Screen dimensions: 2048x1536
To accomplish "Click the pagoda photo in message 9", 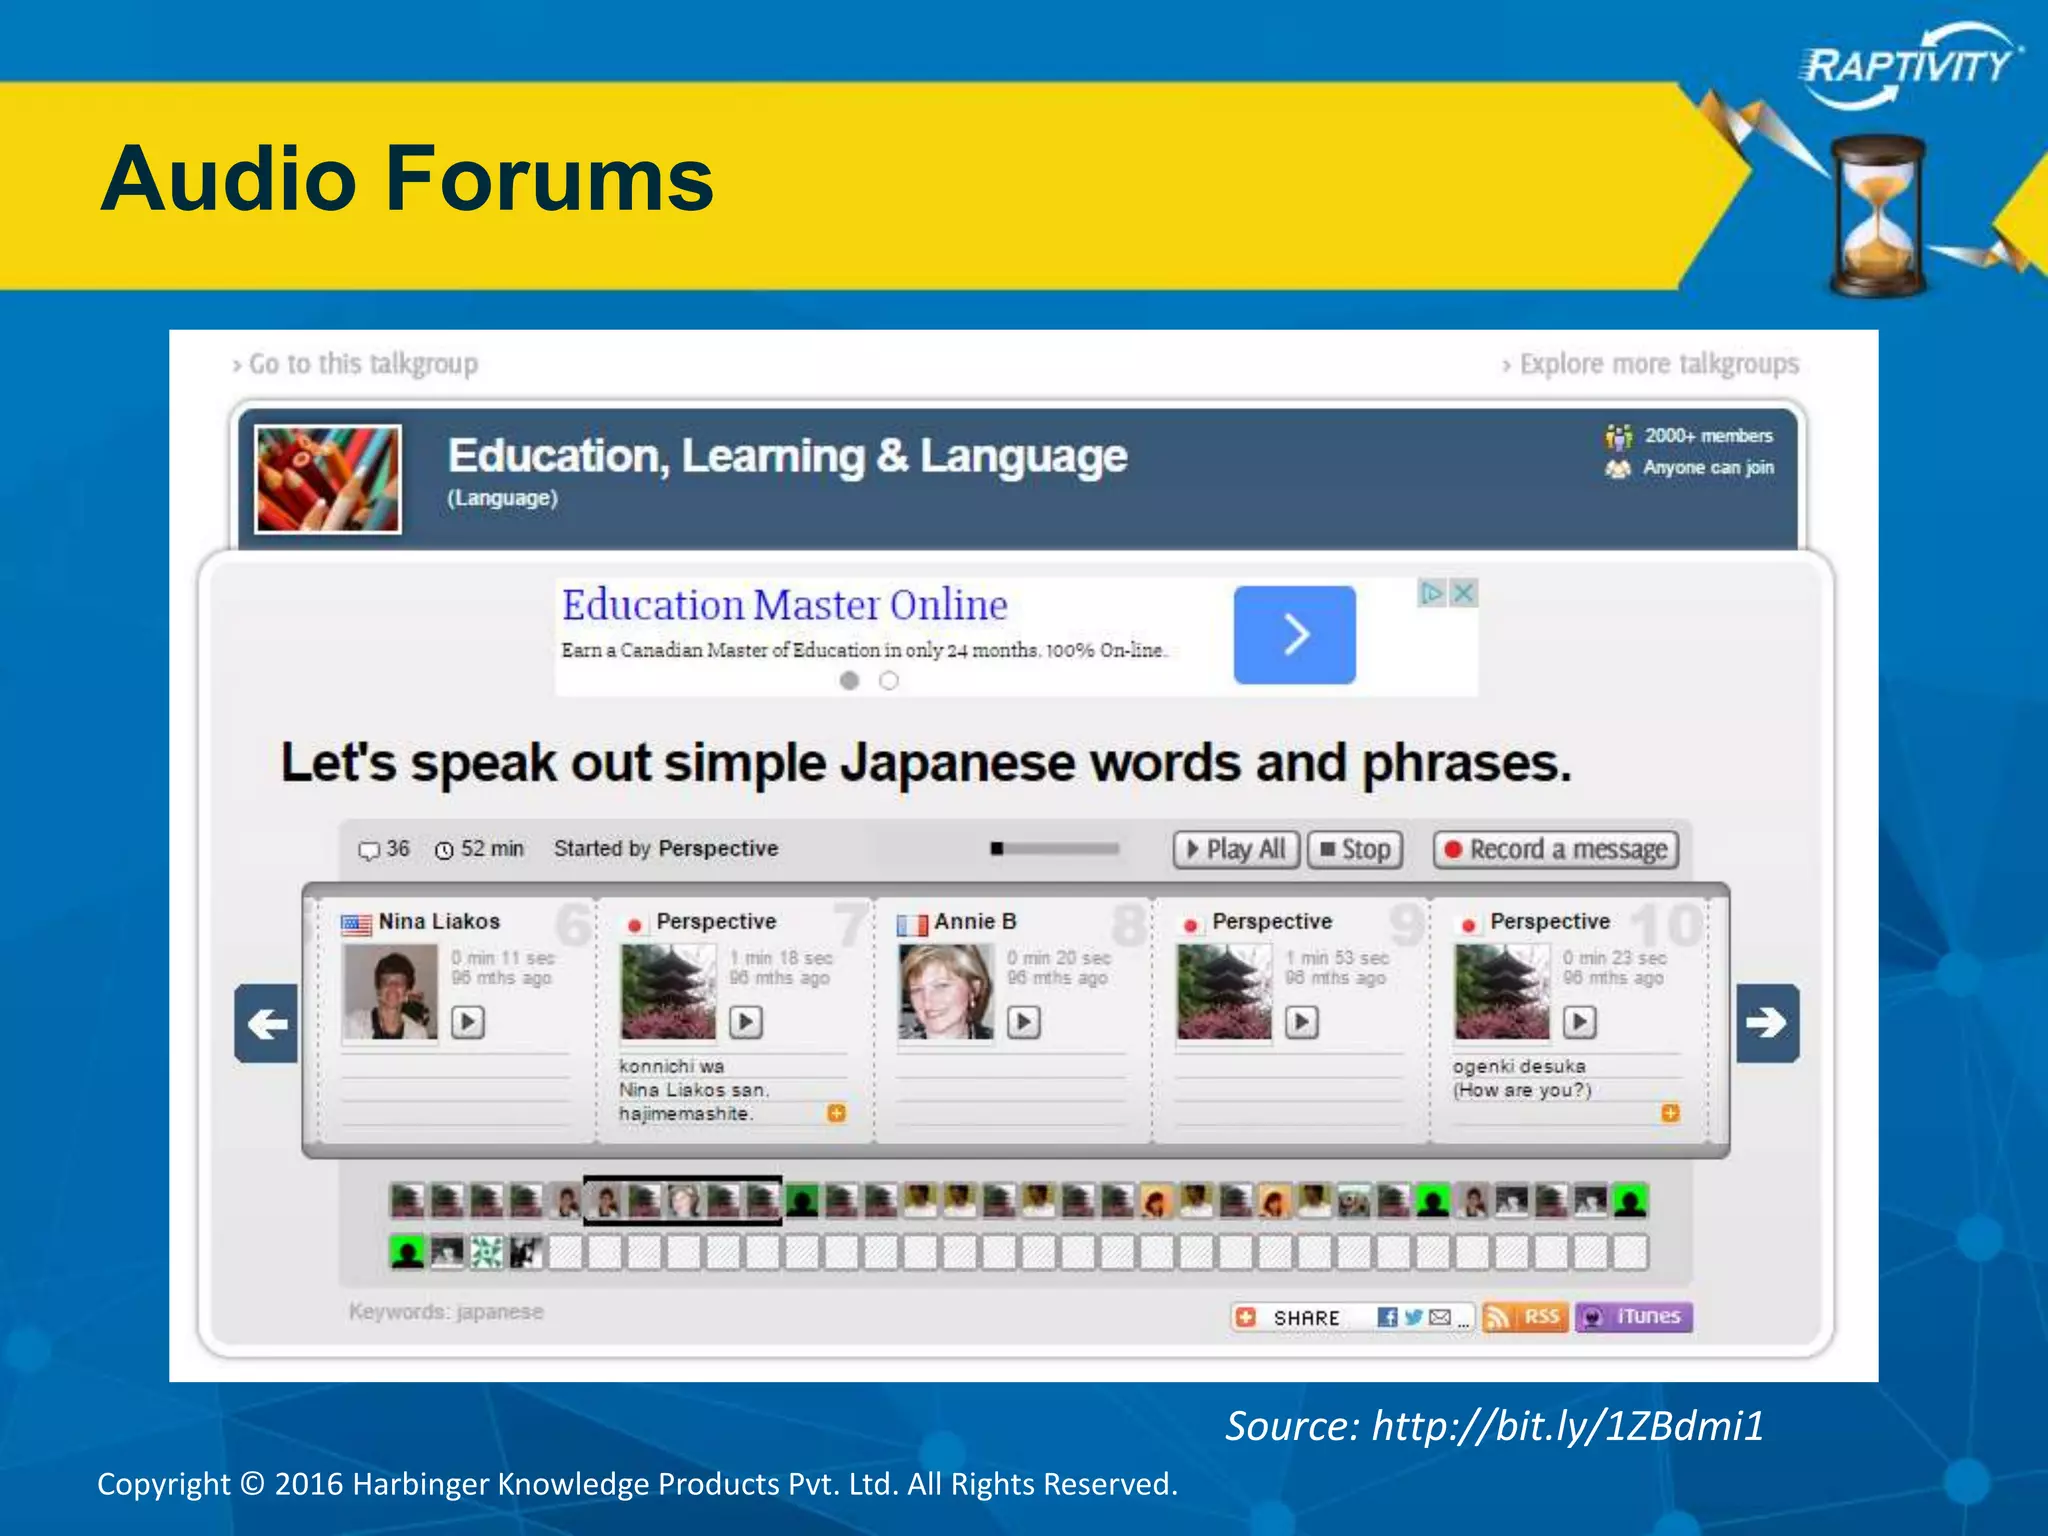I will 1224,993.
